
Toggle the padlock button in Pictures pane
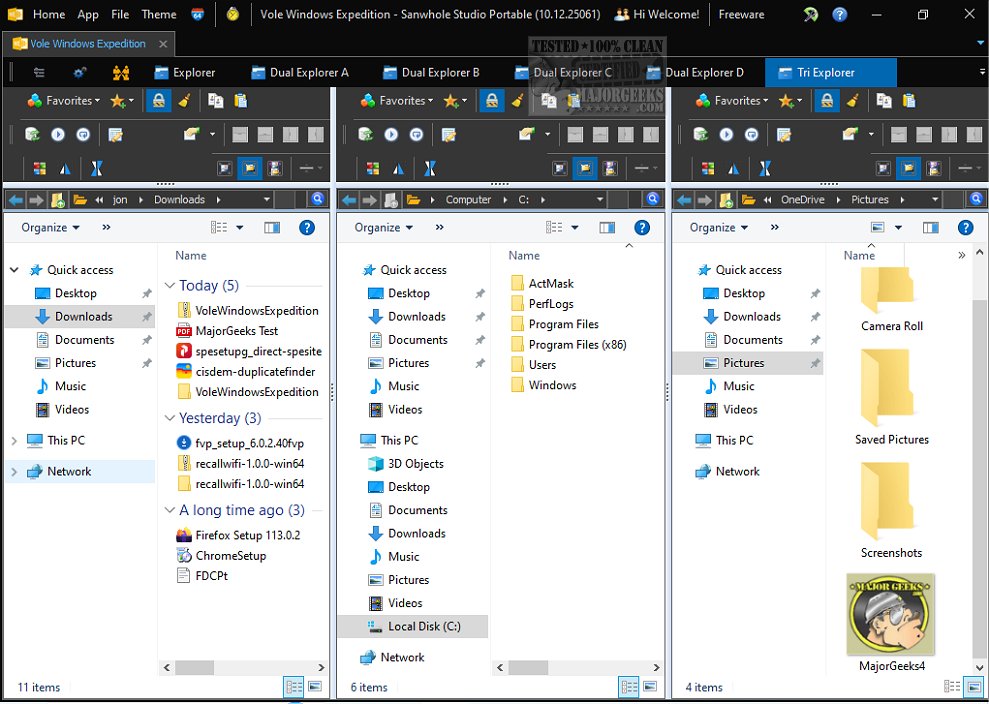[x=827, y=100]
